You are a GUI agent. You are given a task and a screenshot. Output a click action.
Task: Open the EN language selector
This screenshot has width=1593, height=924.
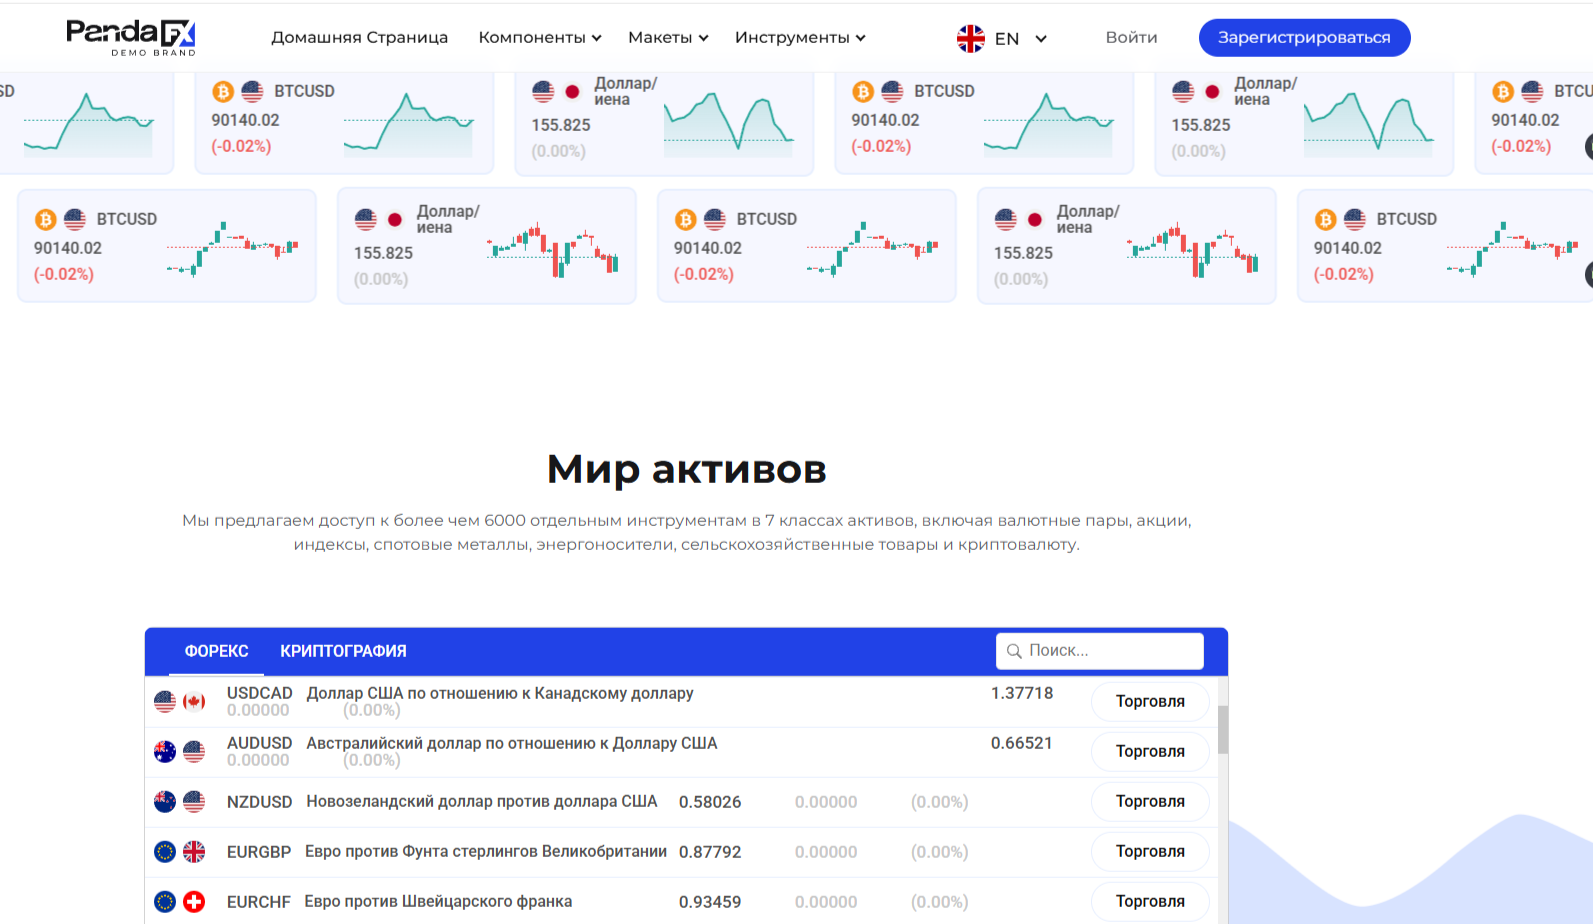(1020, 38)
